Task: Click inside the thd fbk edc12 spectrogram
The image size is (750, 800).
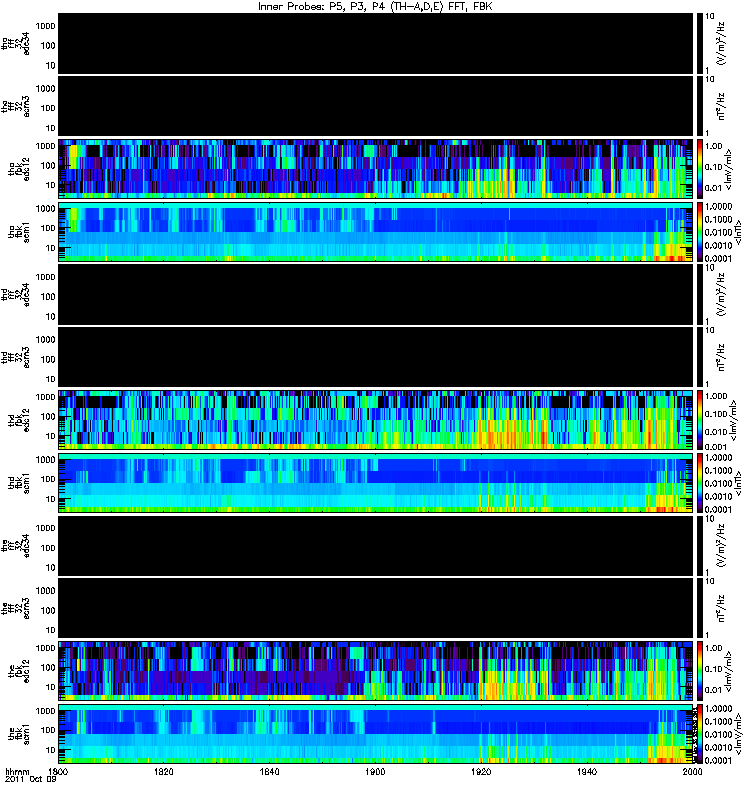Action: [376, 420]
